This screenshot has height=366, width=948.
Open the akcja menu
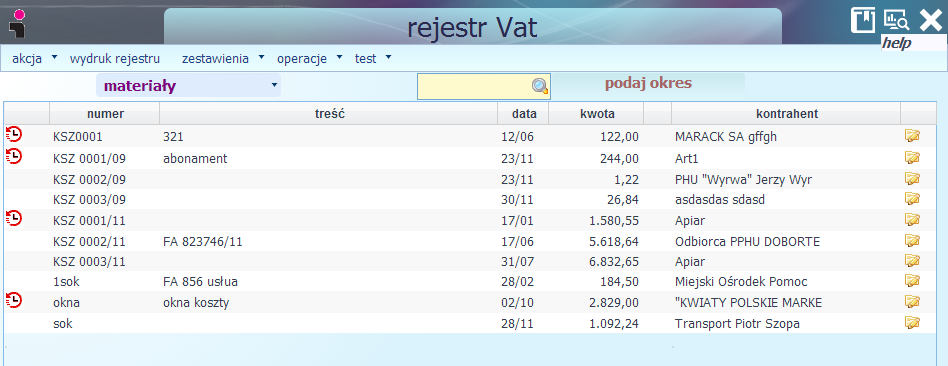pyautogui.click(x=34, y=59)
